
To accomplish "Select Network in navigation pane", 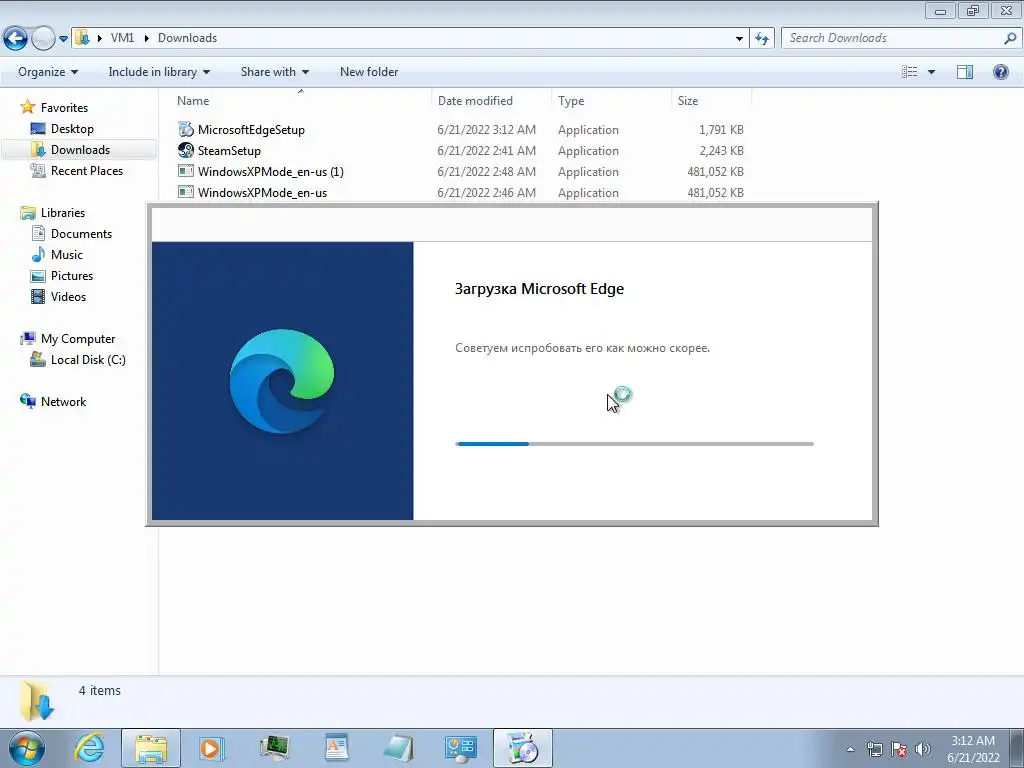I will coord(63,402).
